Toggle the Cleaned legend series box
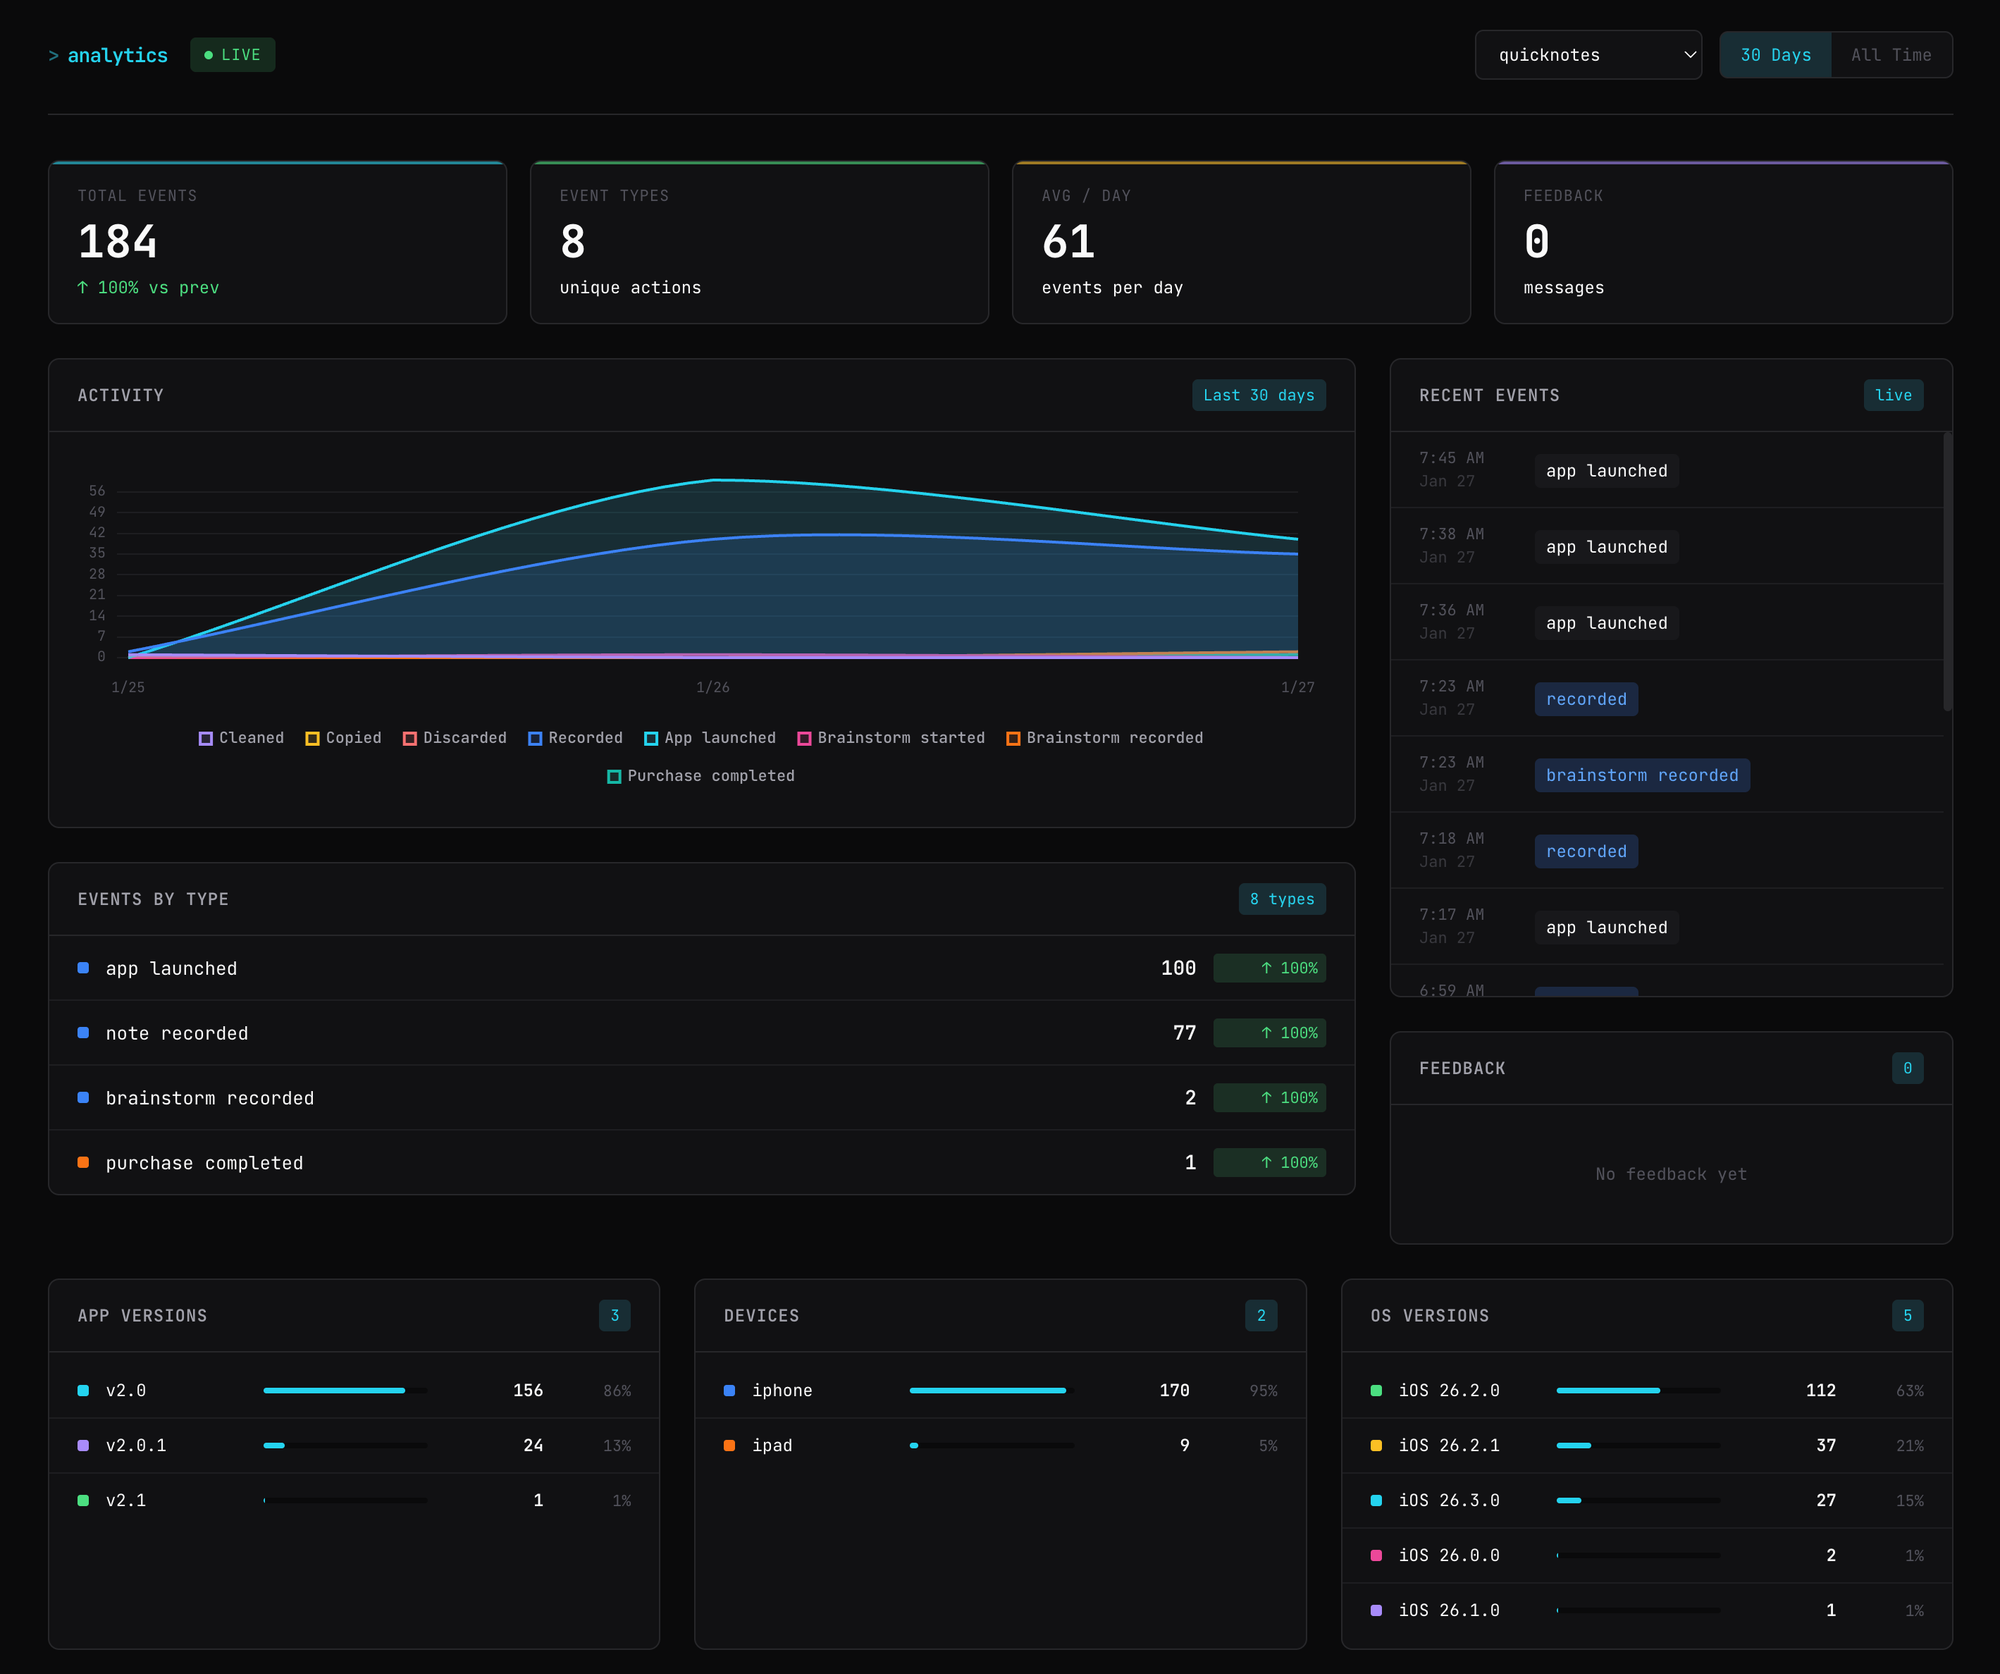Screen dimensions: 2000x1674 click(206, 738)
